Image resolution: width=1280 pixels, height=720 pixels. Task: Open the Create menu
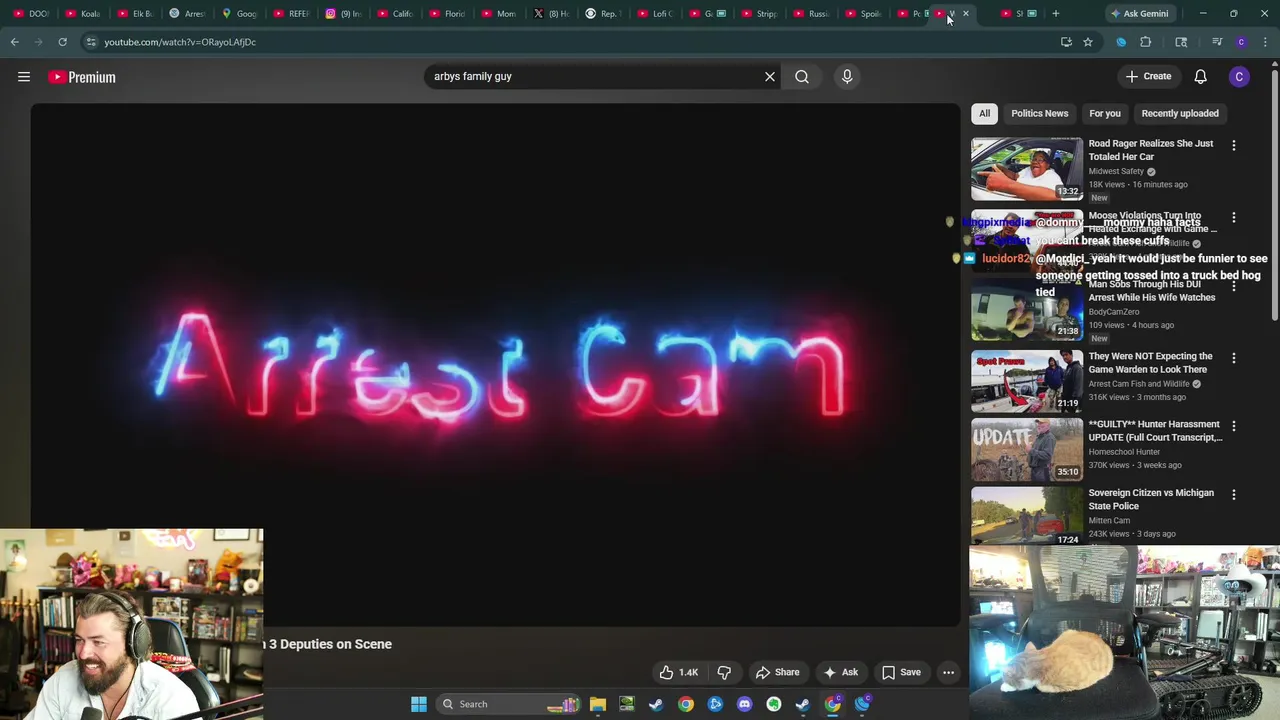1148,77
